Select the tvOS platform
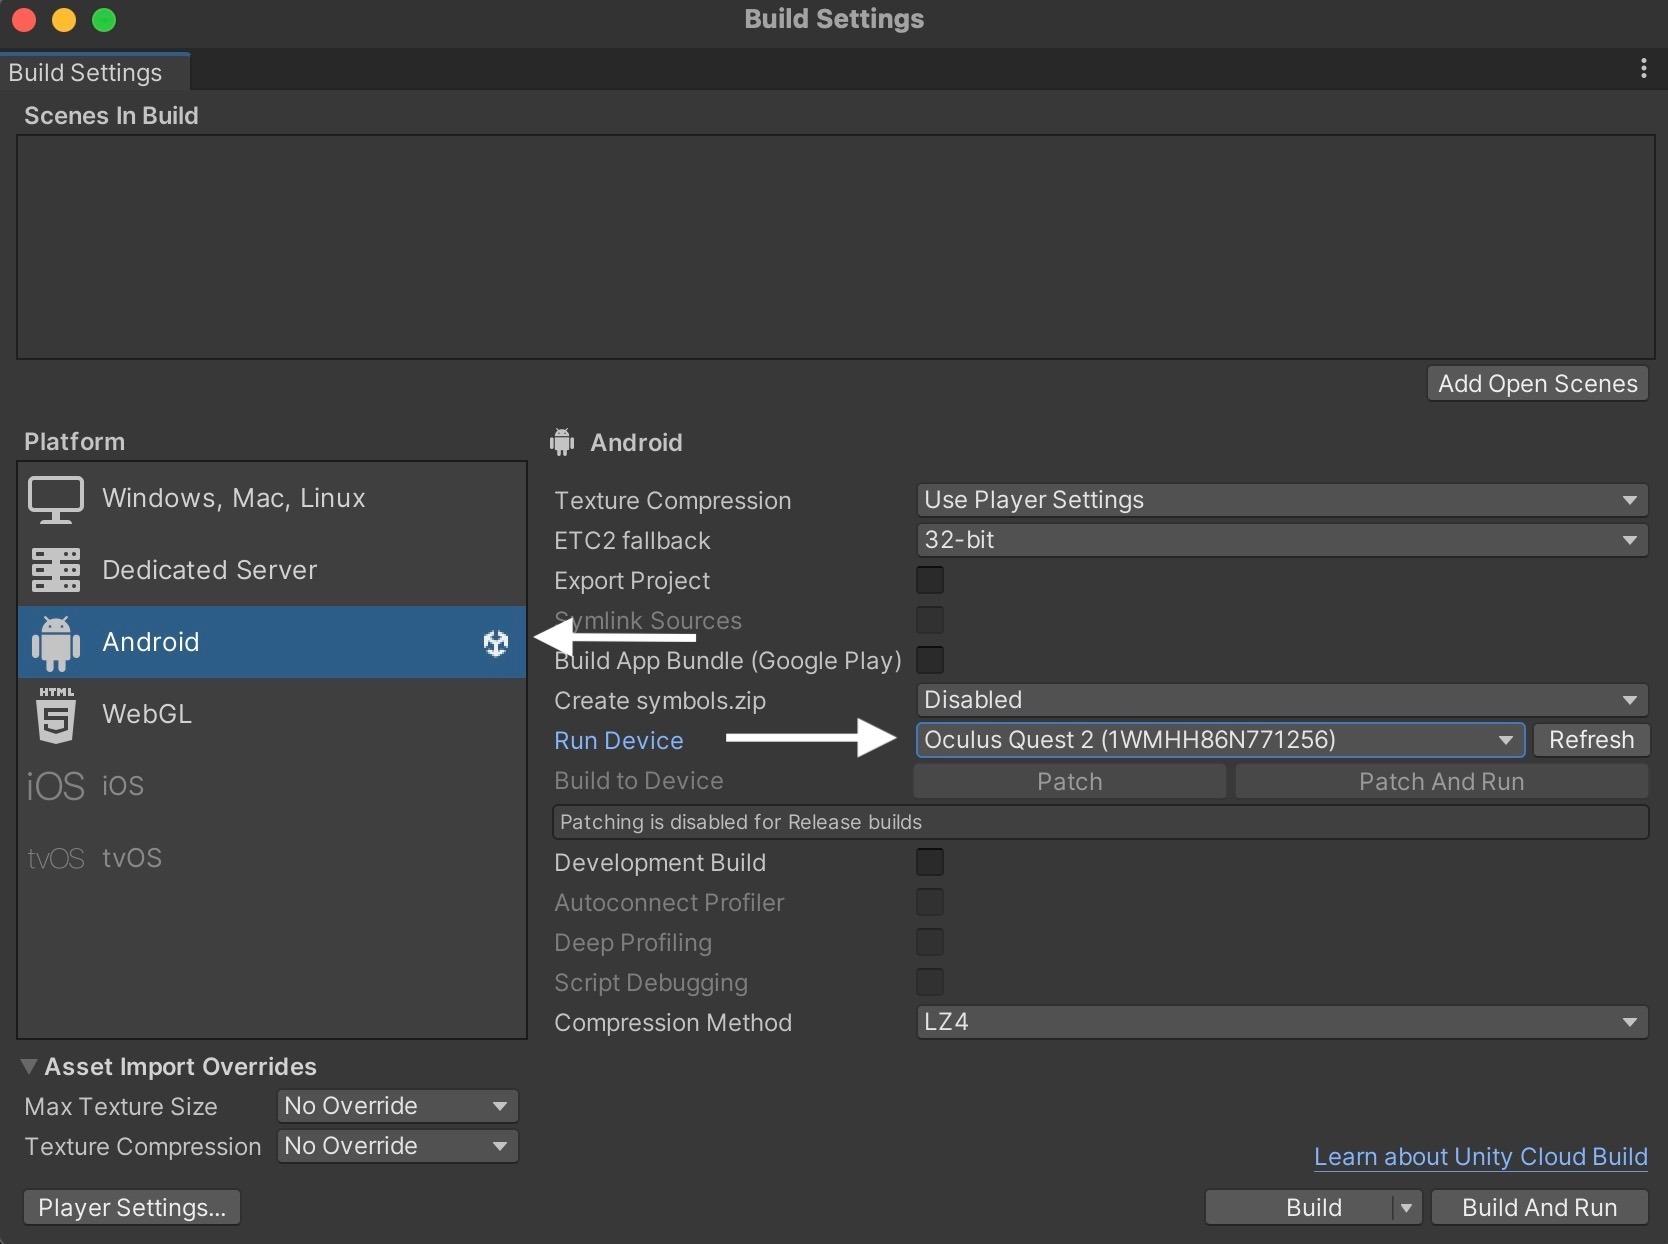 [x=272, y=858]
